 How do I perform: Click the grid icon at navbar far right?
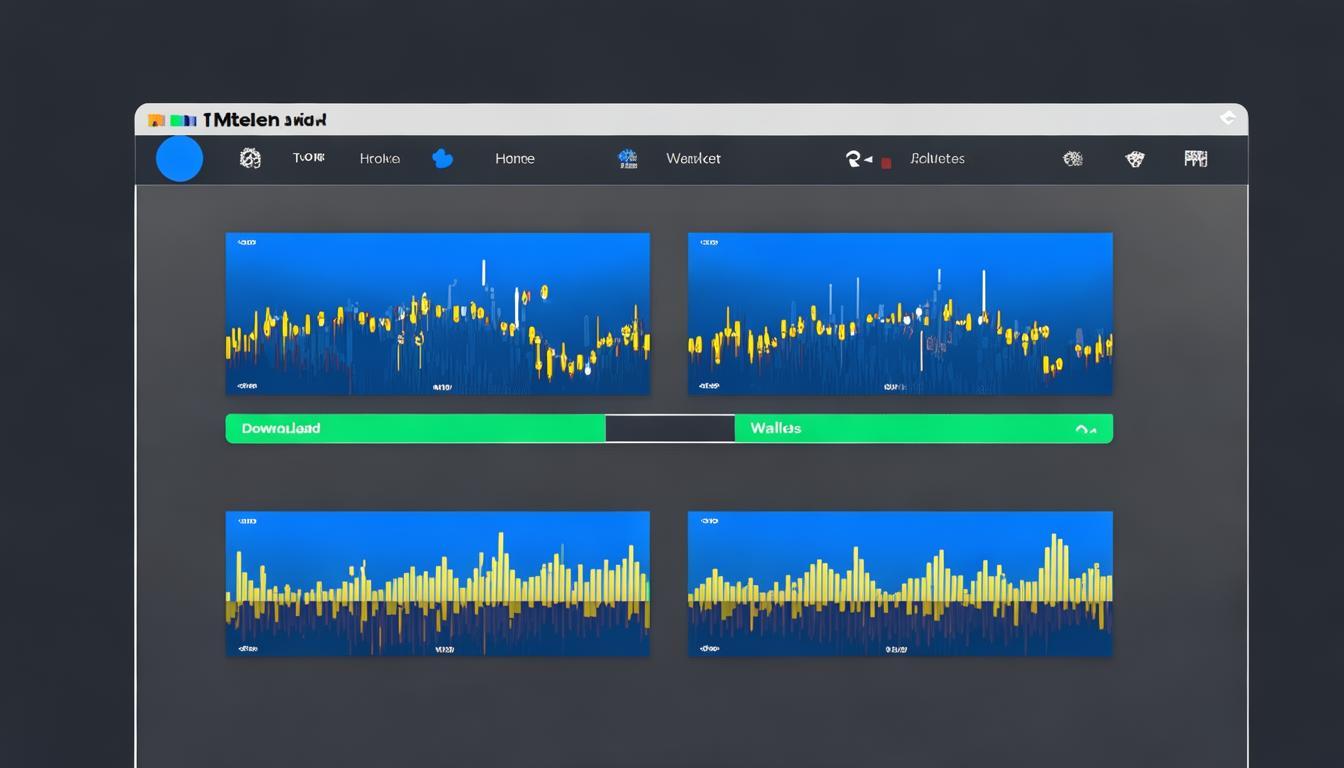(x=1196, y=158)
